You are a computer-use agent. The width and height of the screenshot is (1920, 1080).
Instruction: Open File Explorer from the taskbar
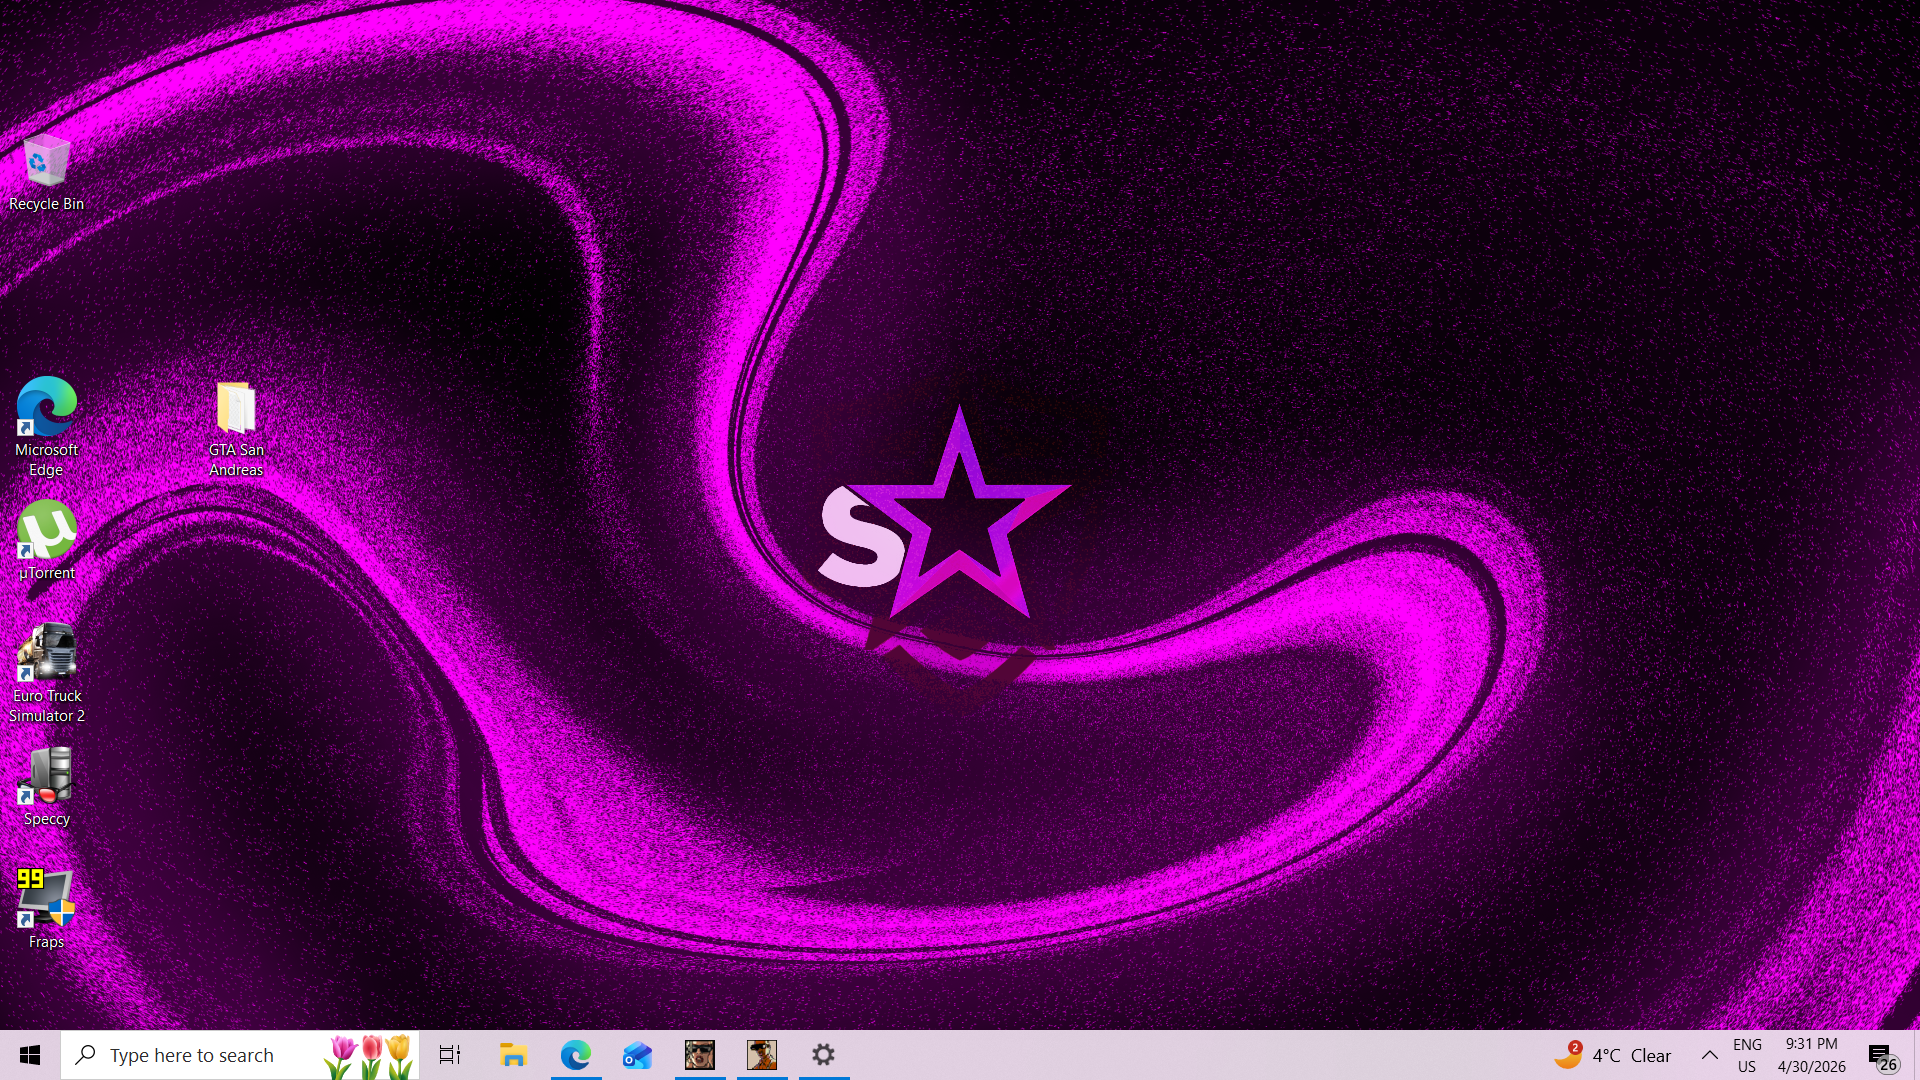point(513,1055)
